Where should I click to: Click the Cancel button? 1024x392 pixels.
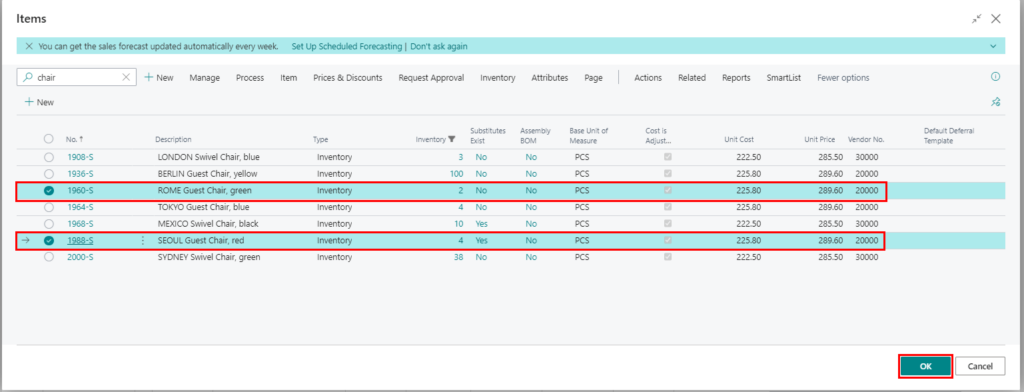[x=980, y=367]
